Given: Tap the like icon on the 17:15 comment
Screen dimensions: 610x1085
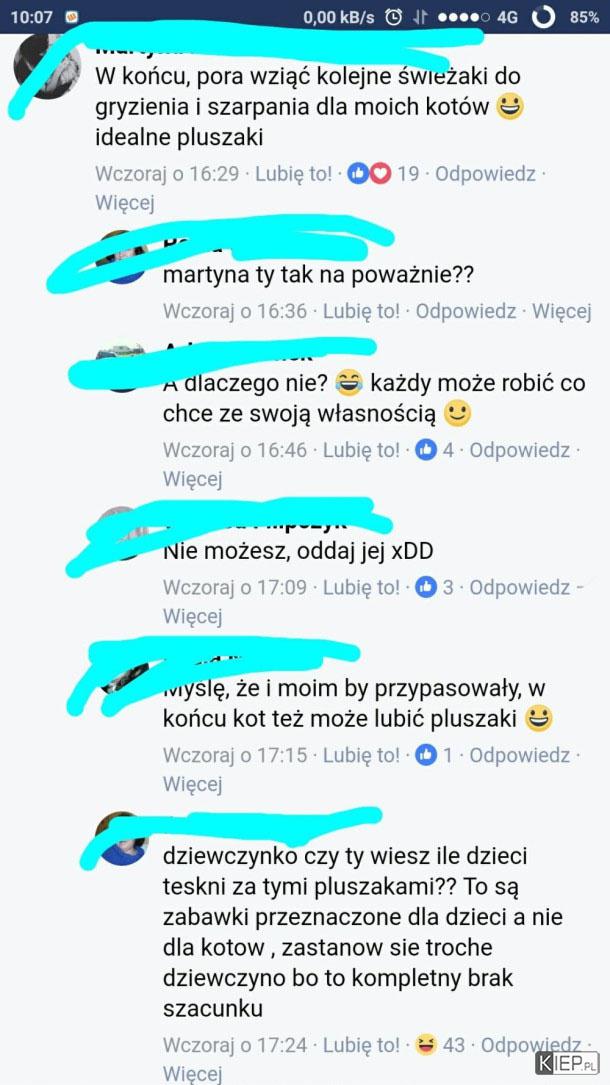Looking at the screenshot, I should point(426,755).
